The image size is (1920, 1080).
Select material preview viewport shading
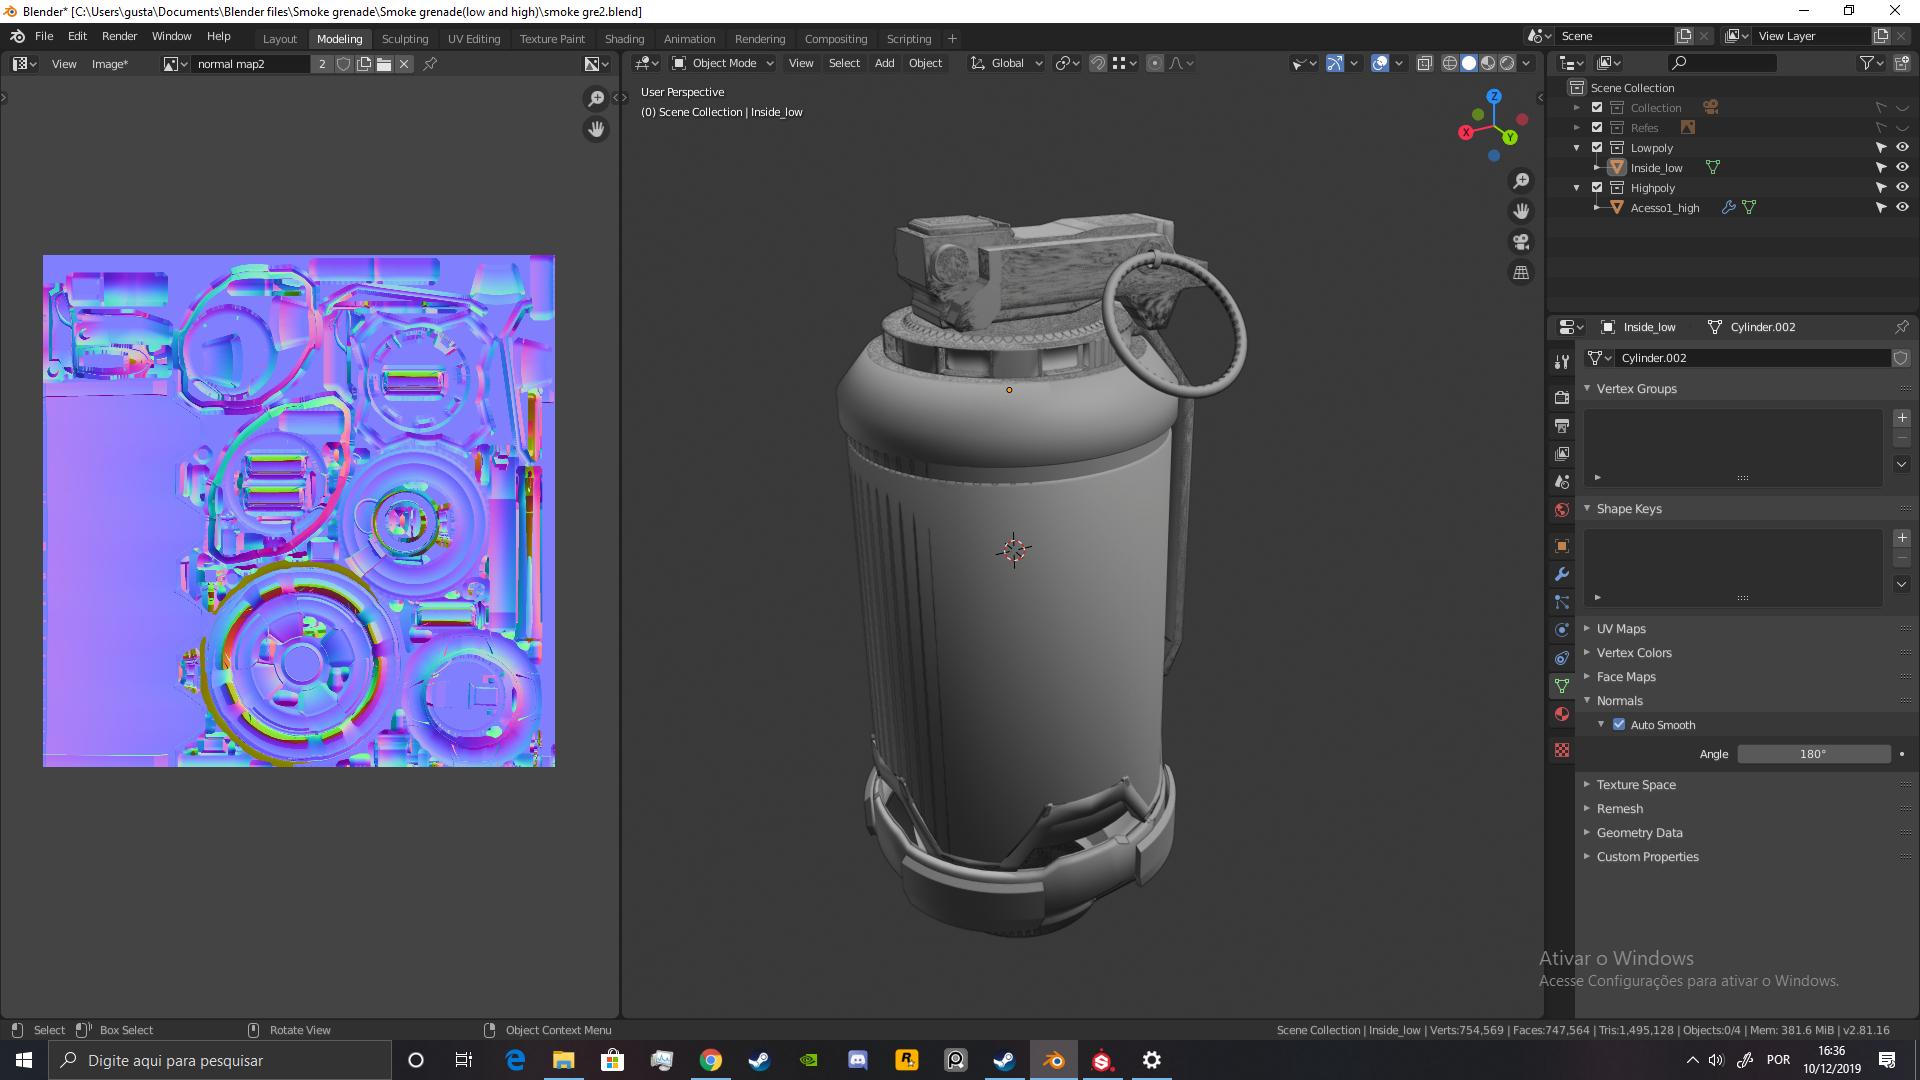click(x=1488, y=63)
